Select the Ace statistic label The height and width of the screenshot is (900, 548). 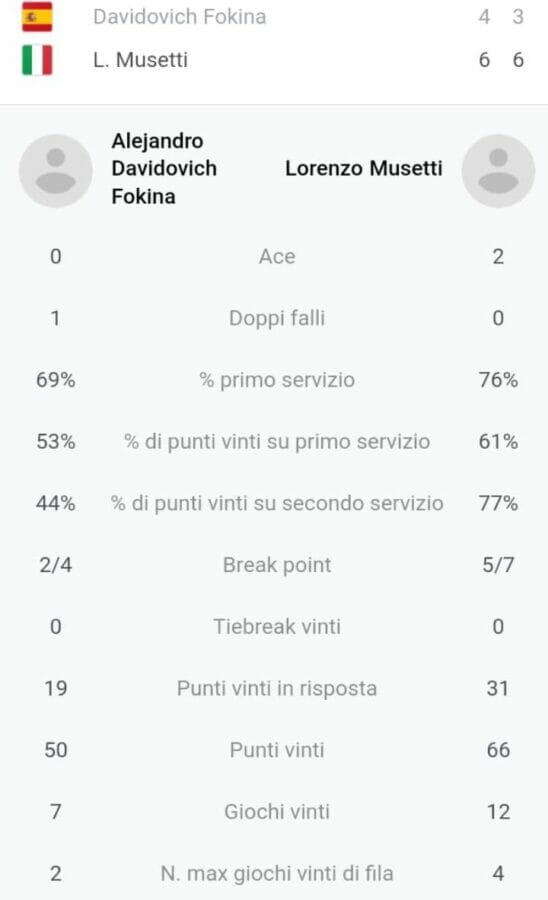[x=277, y=256]
